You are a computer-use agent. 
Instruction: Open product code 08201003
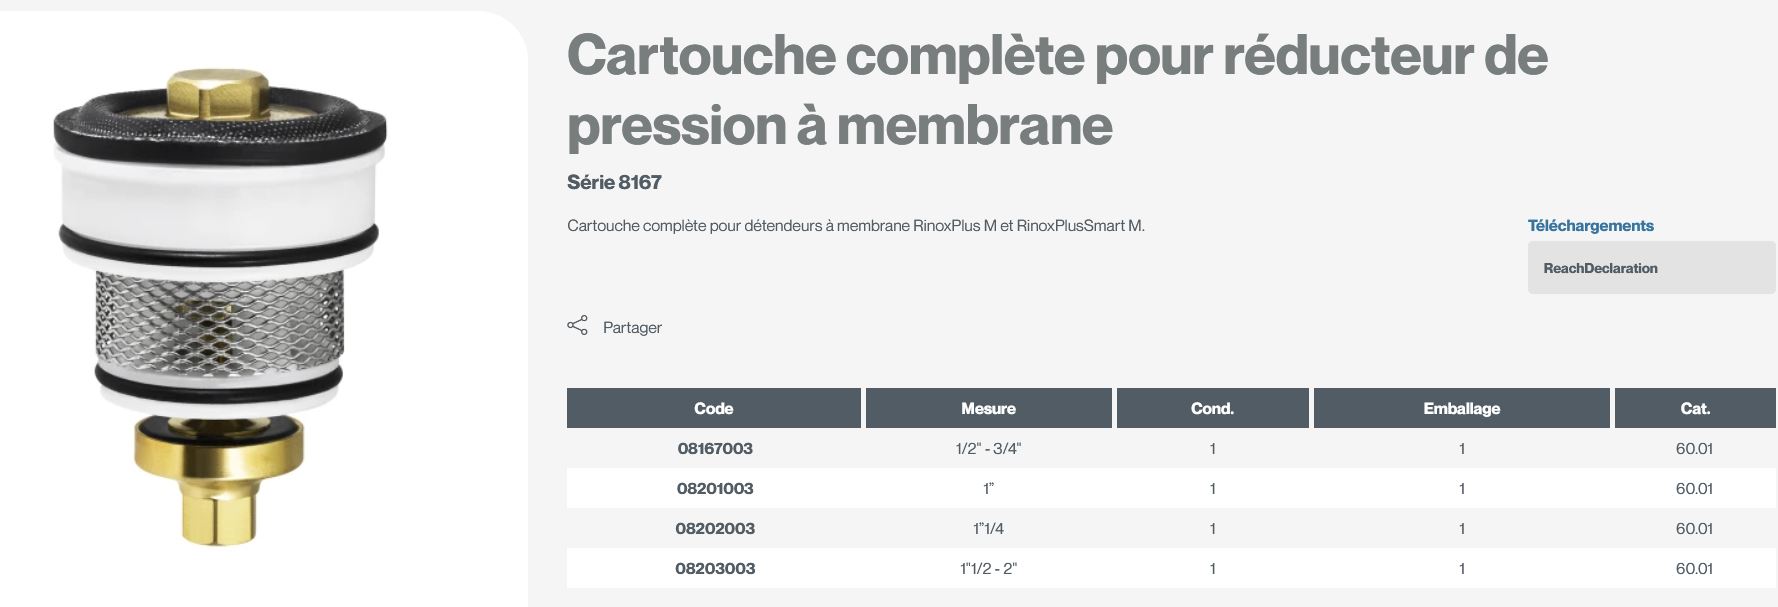[x=715, y=489]
